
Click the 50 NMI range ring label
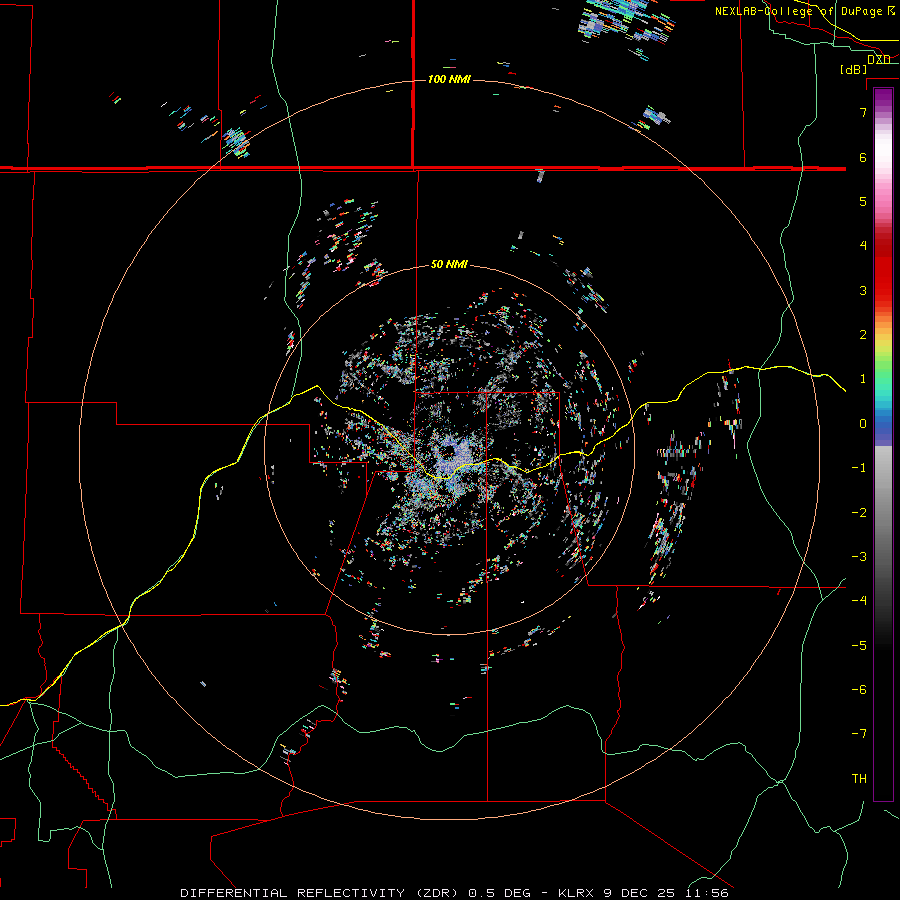pos(449,264)
